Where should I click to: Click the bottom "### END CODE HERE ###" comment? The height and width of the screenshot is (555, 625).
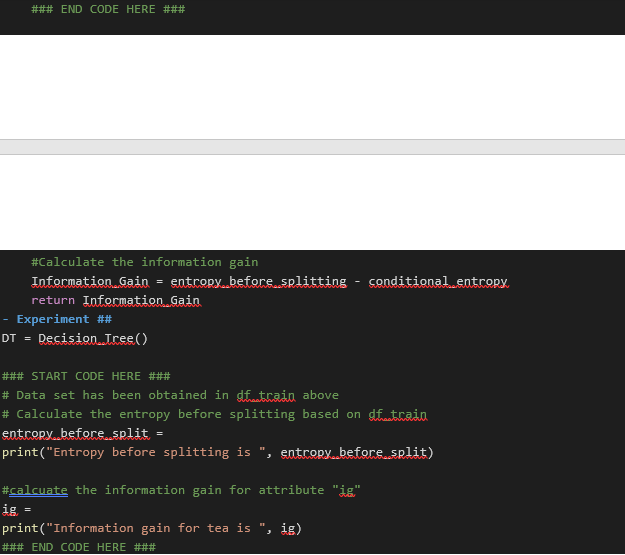tap(79, 547)
